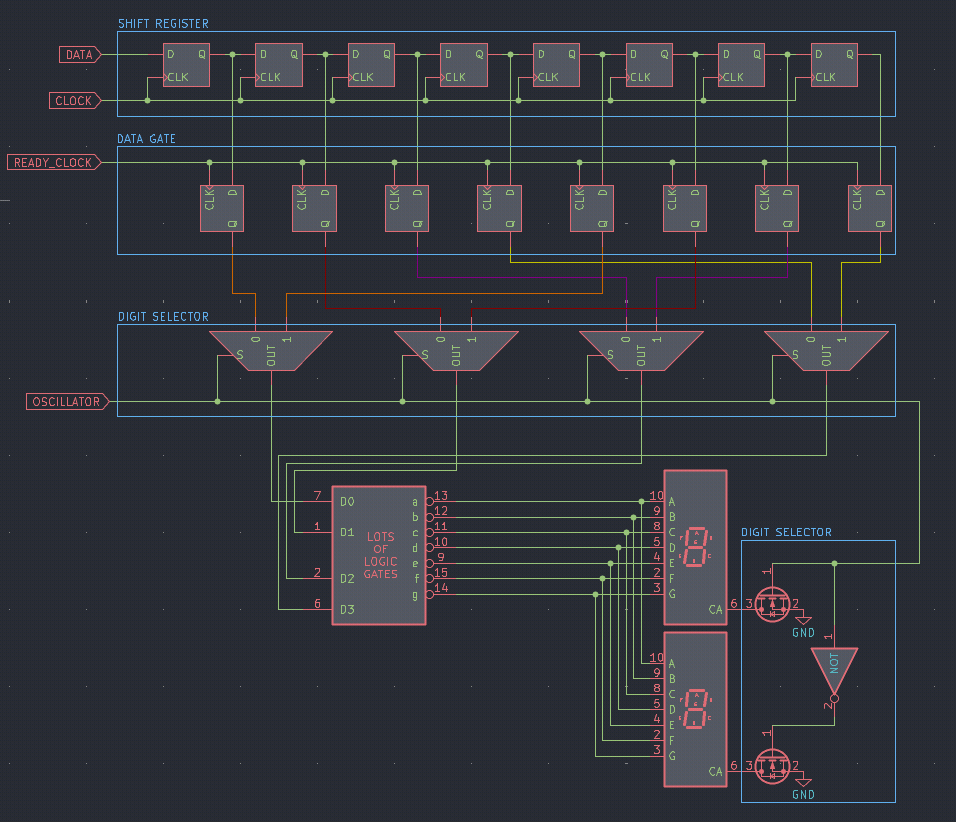Select the last DATA GATE latch
The width and height of the screenshot is (956, 822).
869,209
